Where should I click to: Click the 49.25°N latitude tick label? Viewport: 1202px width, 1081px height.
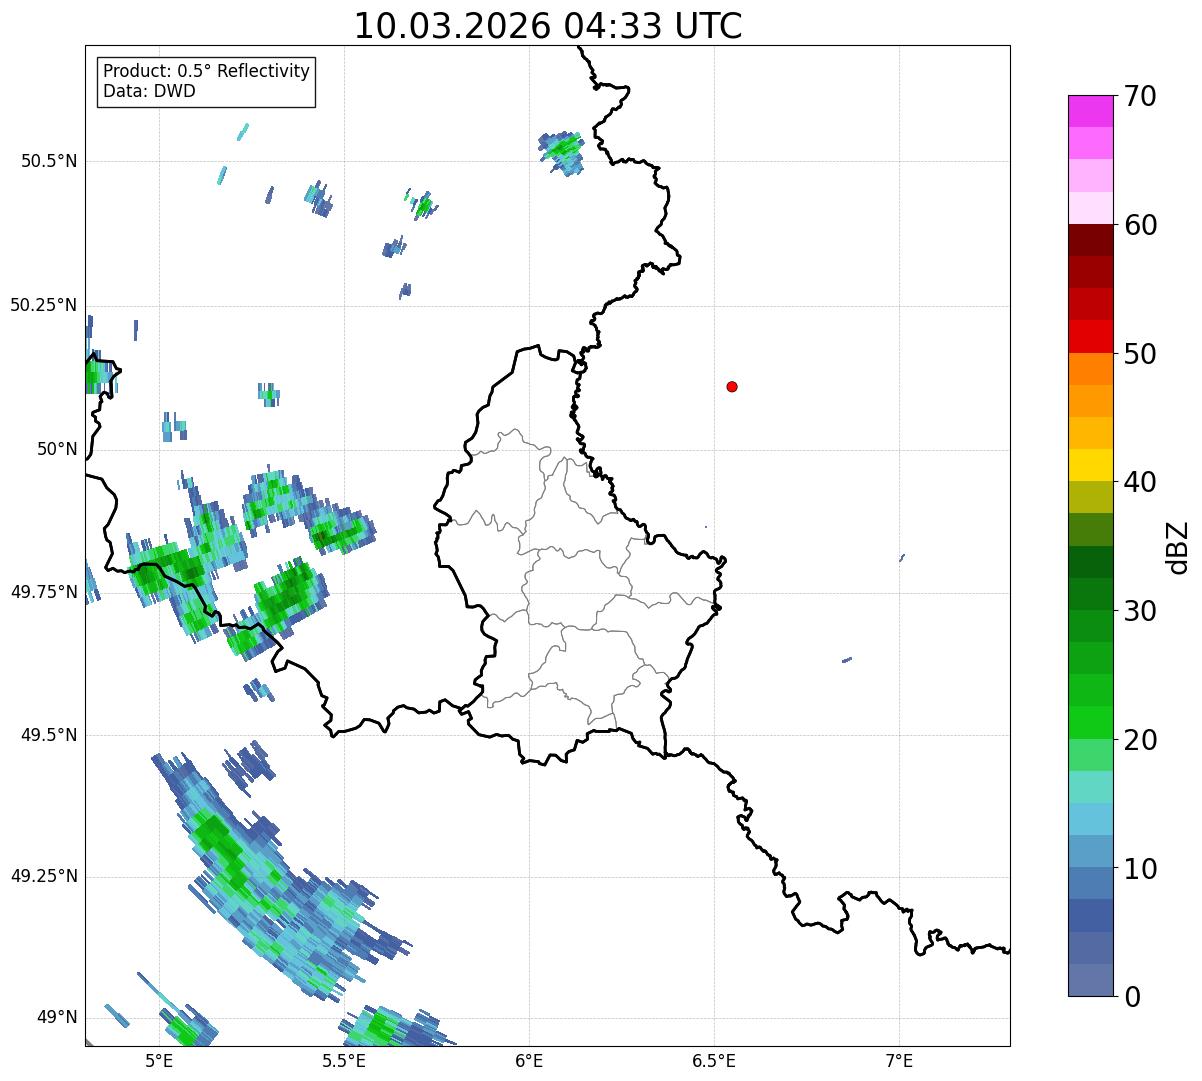pos(44,877)
